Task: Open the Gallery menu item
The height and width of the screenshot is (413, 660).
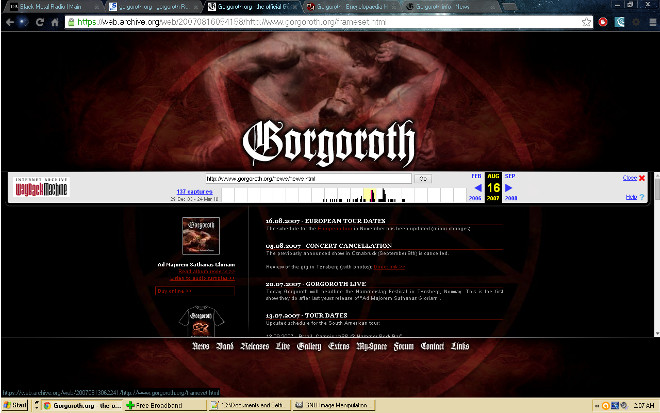Action: 309,346
